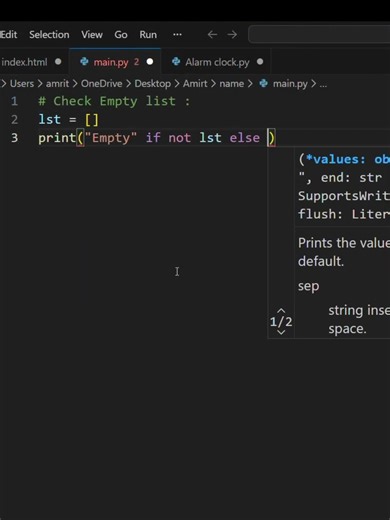390x520 pixels.
Task: Click line number 1 in the gutter
Action: pos(14,101)
